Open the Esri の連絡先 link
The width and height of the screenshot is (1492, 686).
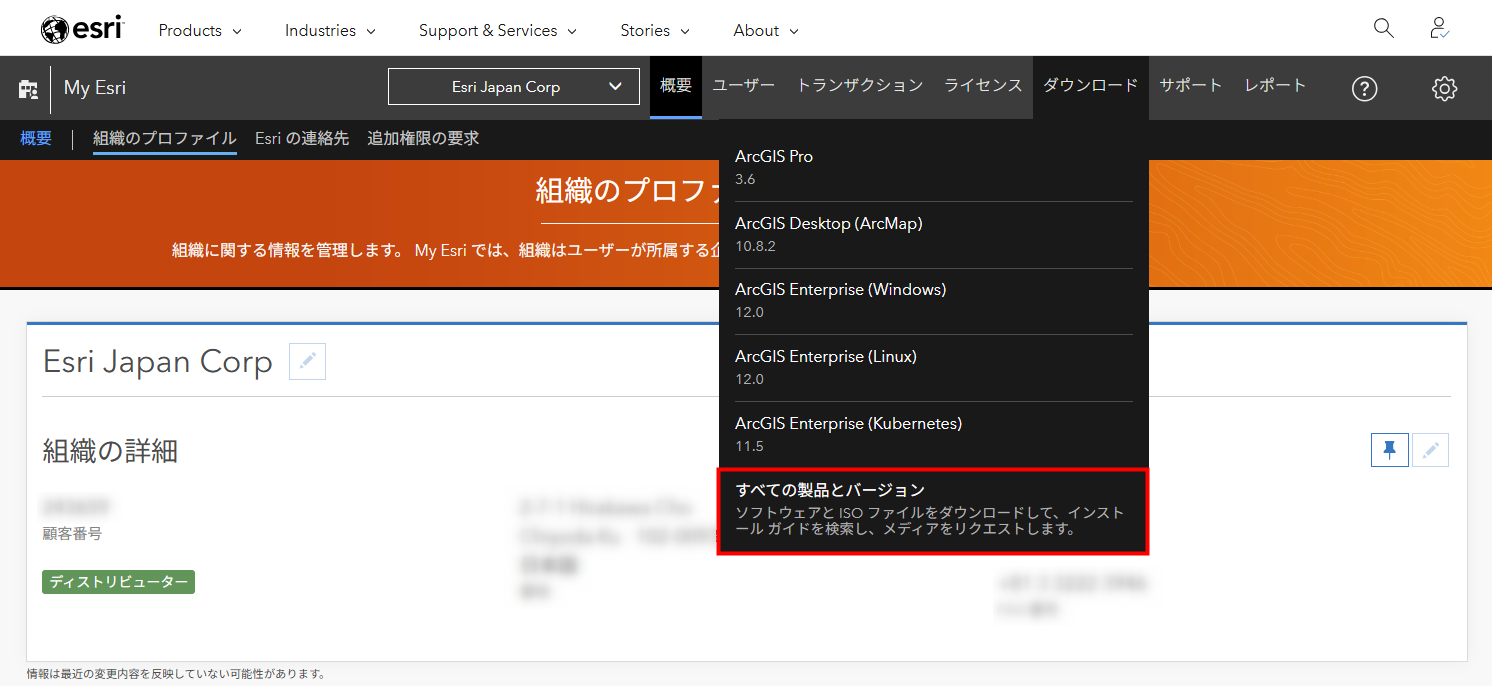(301, 138)
